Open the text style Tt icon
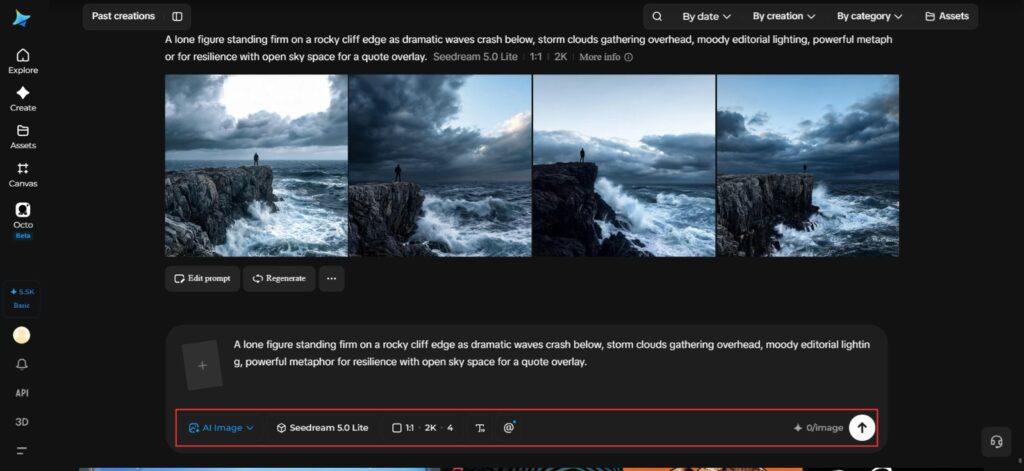Screen dimensions: 1024x471 point(481,428)
